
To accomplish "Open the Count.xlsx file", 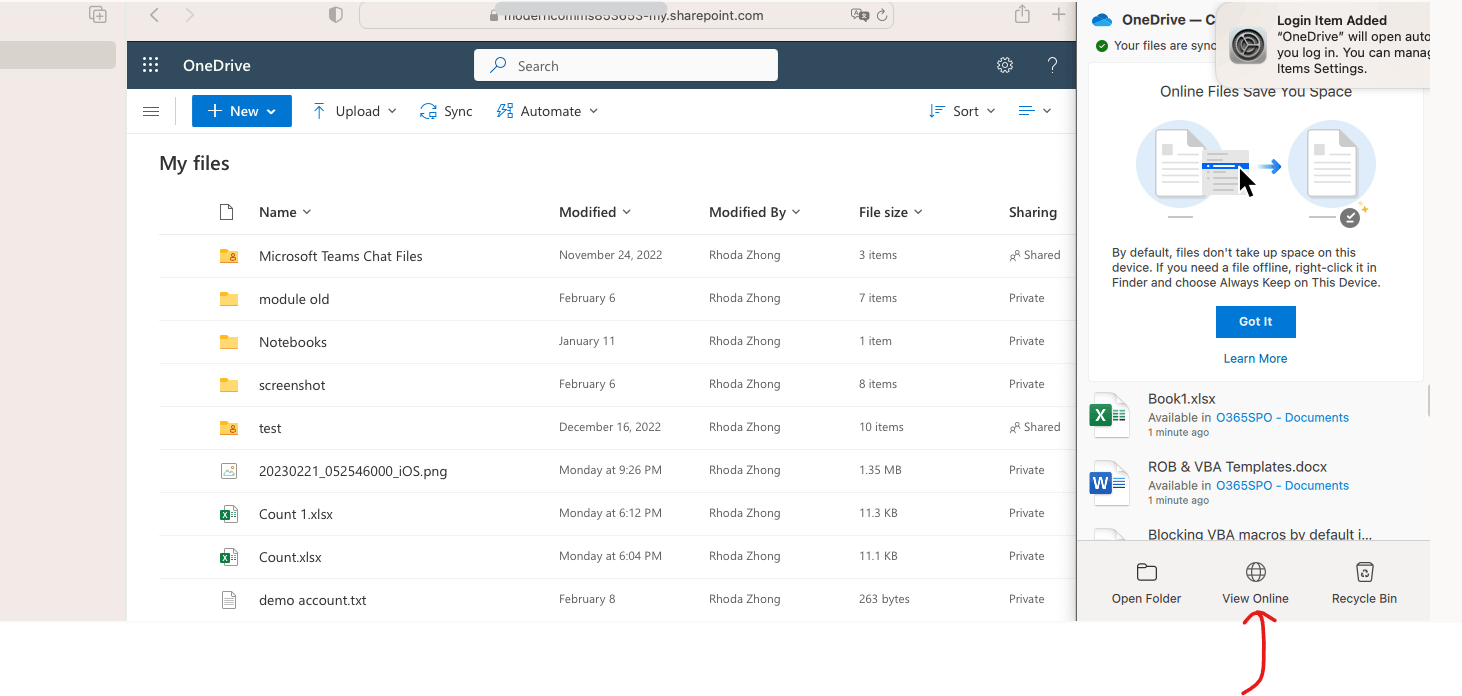I will [x=290, y=557].
